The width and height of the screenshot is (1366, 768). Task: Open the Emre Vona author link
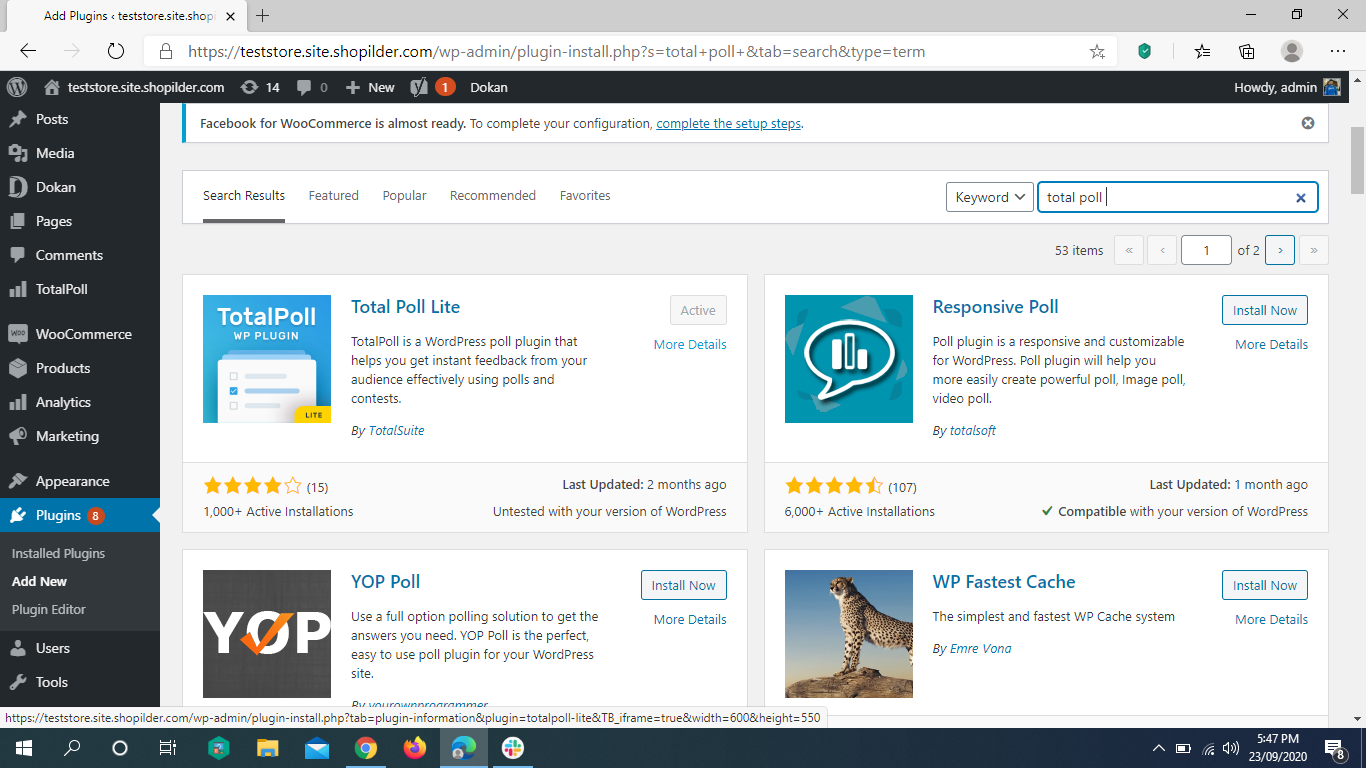click(980, 648)
